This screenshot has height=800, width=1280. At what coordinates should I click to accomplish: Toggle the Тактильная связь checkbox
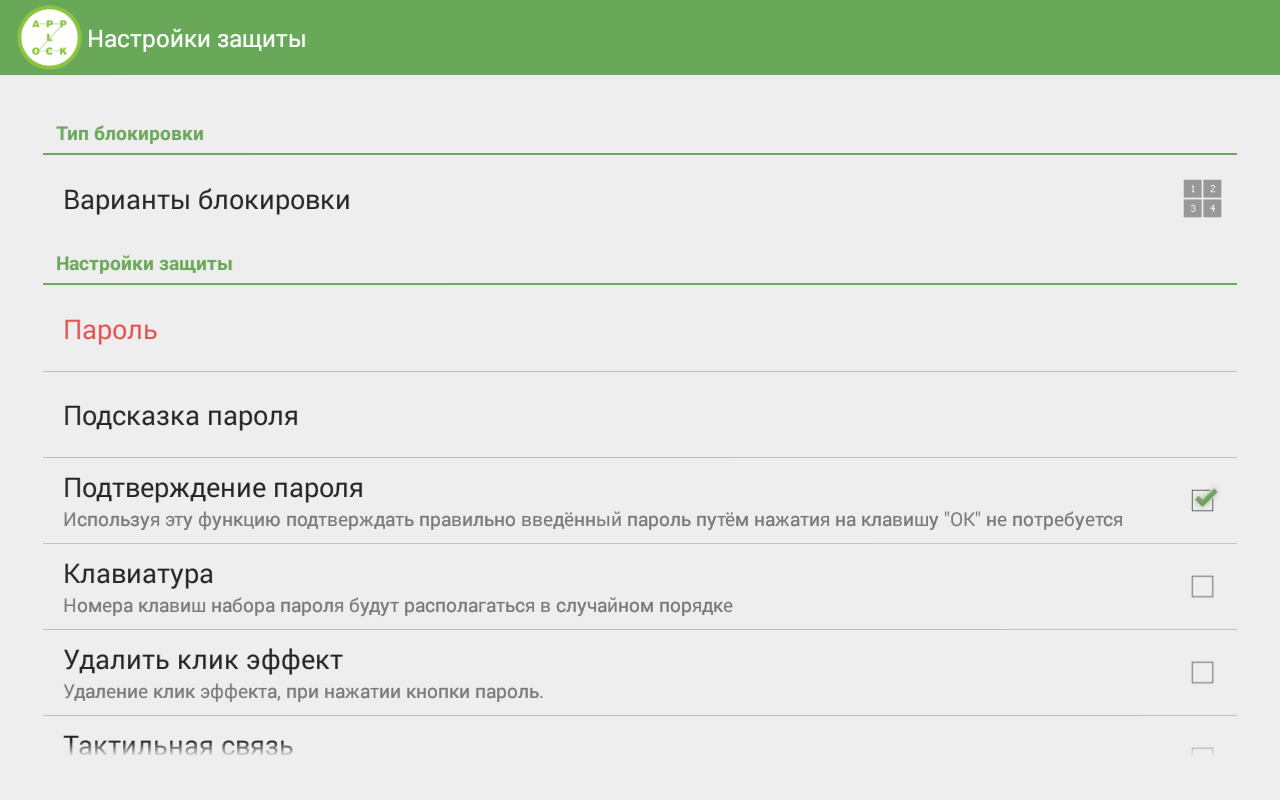1203,751
